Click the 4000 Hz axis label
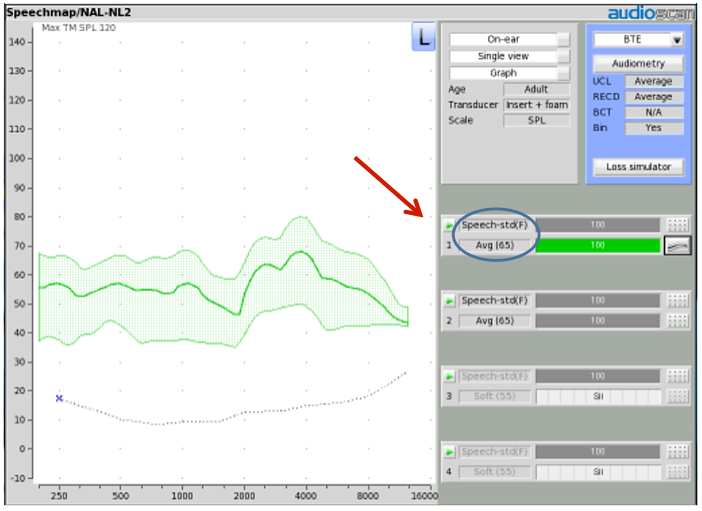Screen dimensions: 702x511 306,496
